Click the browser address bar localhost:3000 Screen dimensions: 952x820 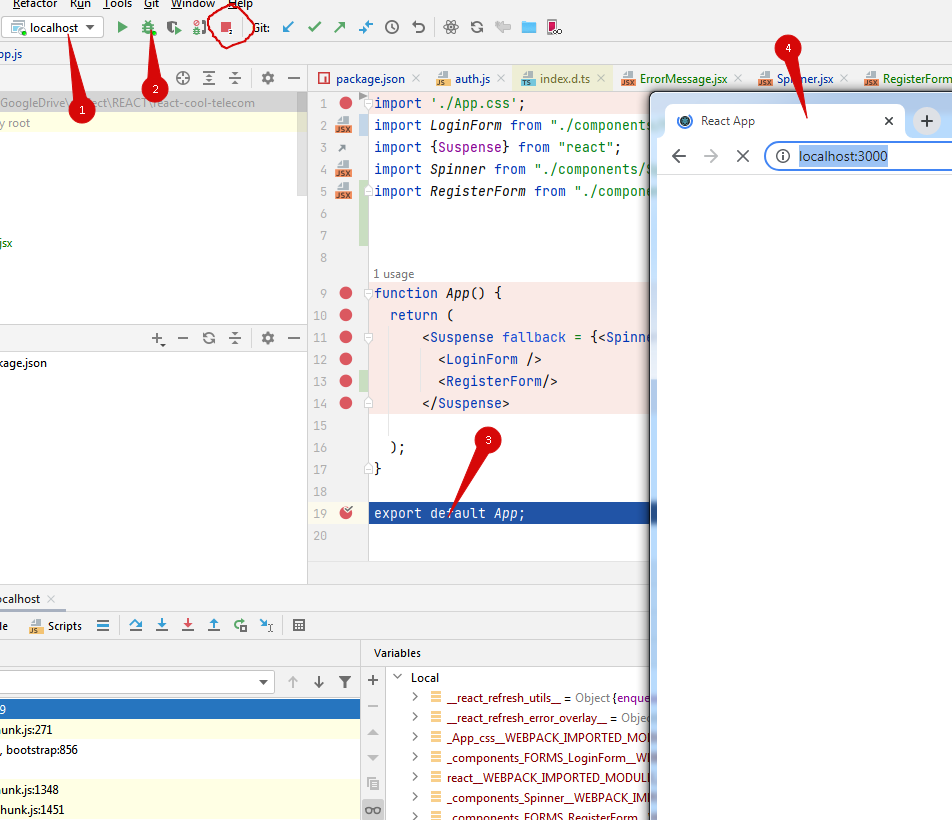(843, 156)
